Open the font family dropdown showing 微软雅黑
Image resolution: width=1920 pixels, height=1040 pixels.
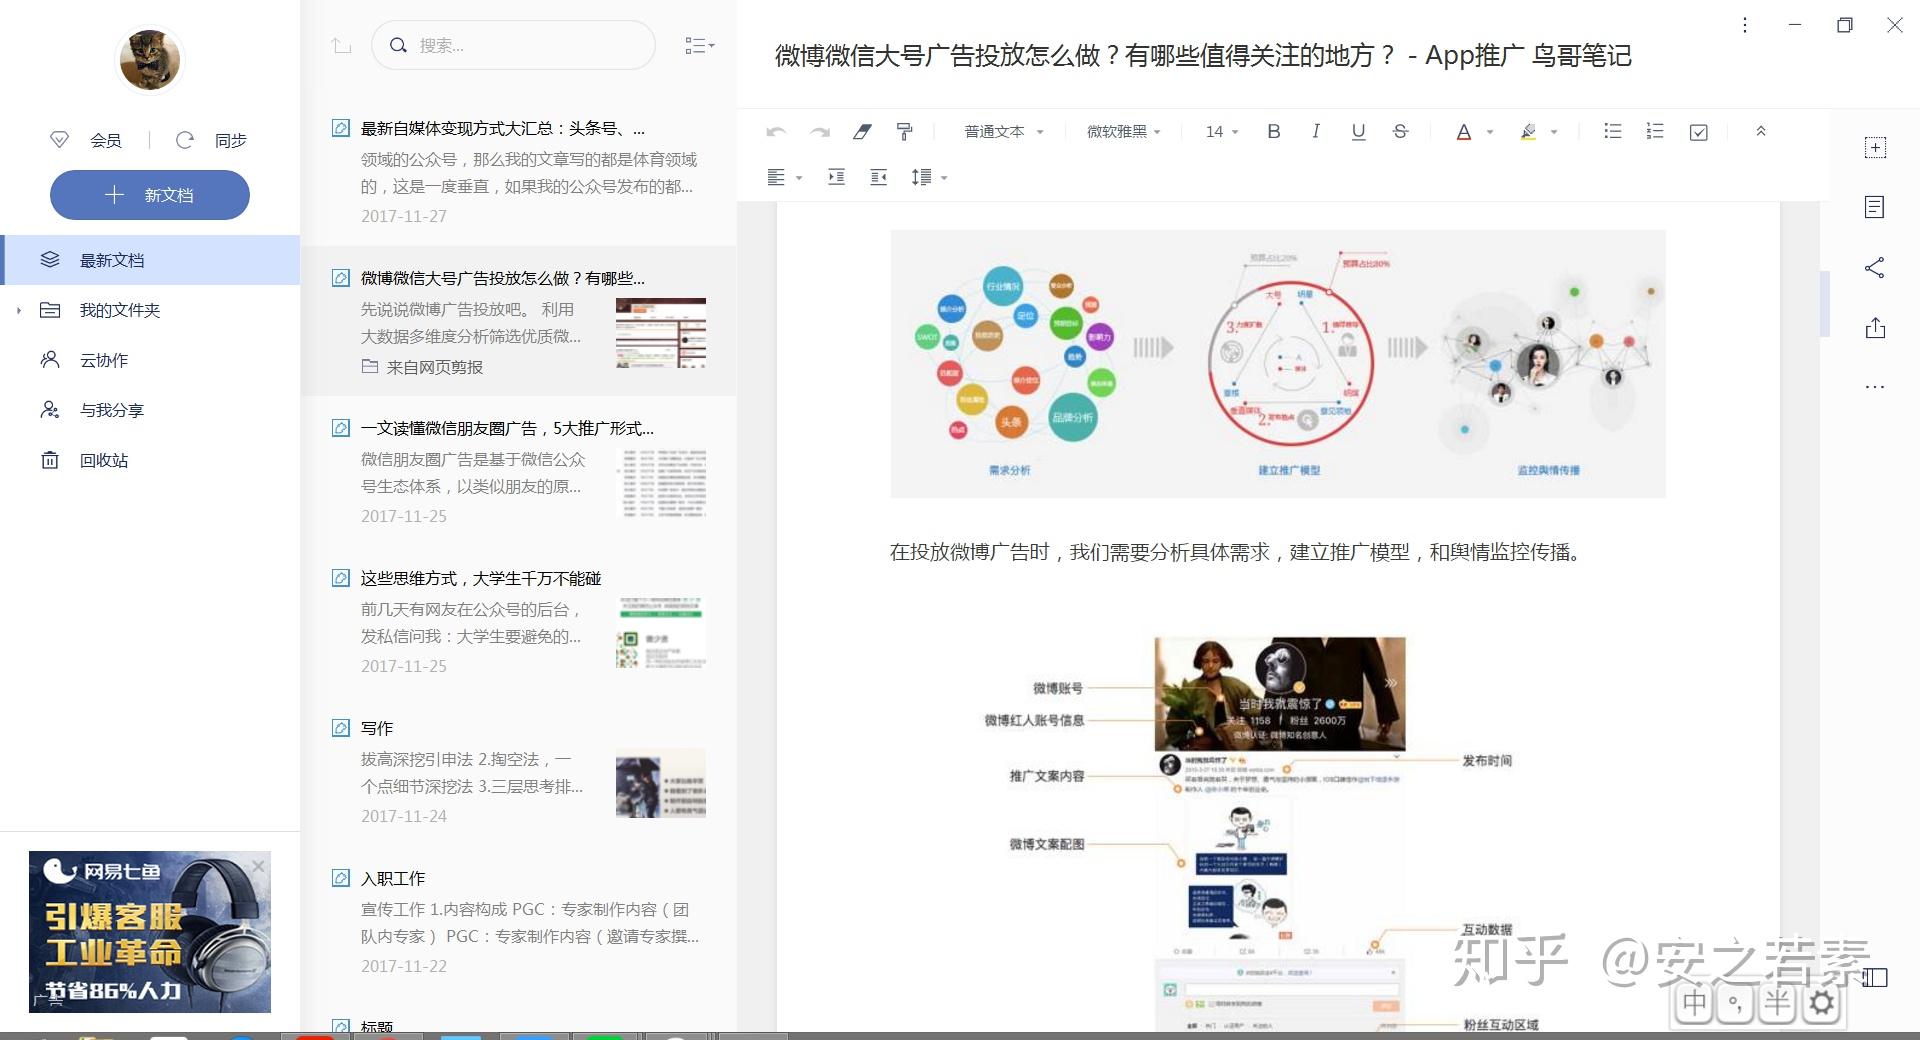point(1122,131)
